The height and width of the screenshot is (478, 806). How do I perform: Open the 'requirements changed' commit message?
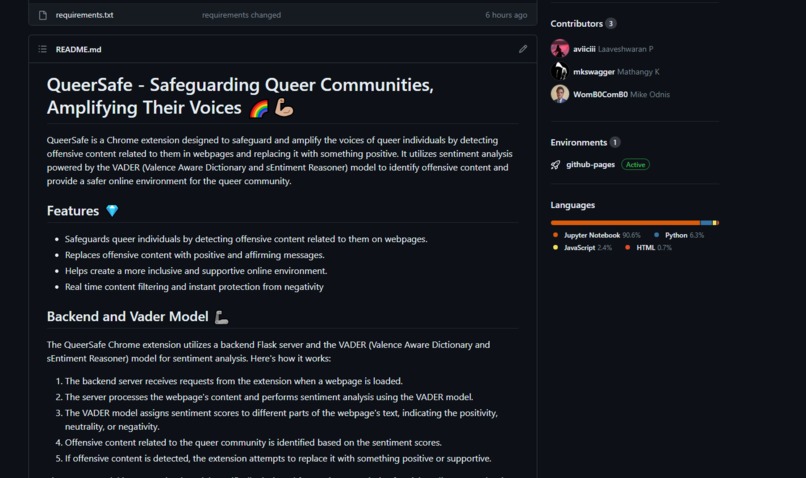coord(241,15)
